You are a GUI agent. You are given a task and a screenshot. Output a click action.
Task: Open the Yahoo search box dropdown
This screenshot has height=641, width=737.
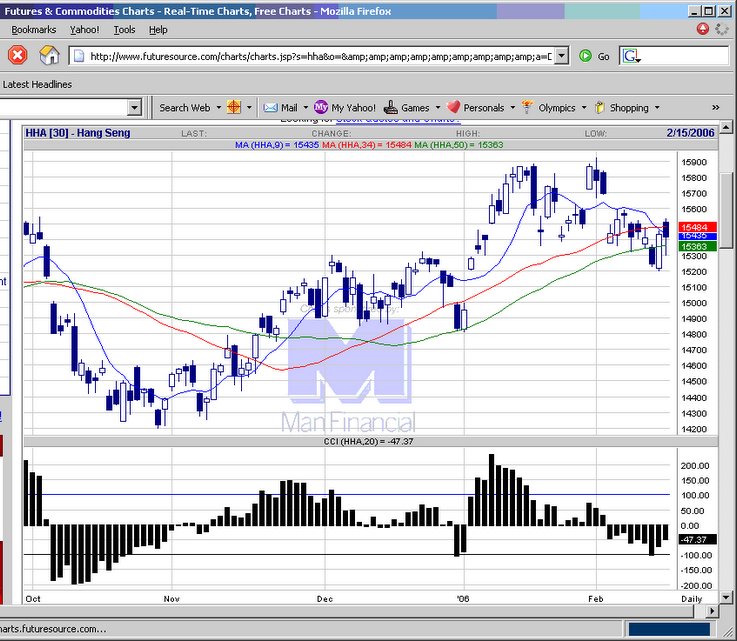134,108
